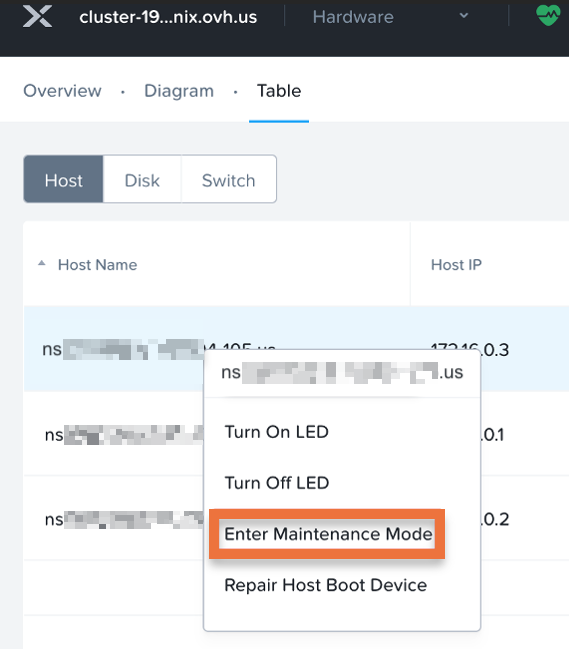Choose Enter Maintenance Mode menu option

coord(328,534)
